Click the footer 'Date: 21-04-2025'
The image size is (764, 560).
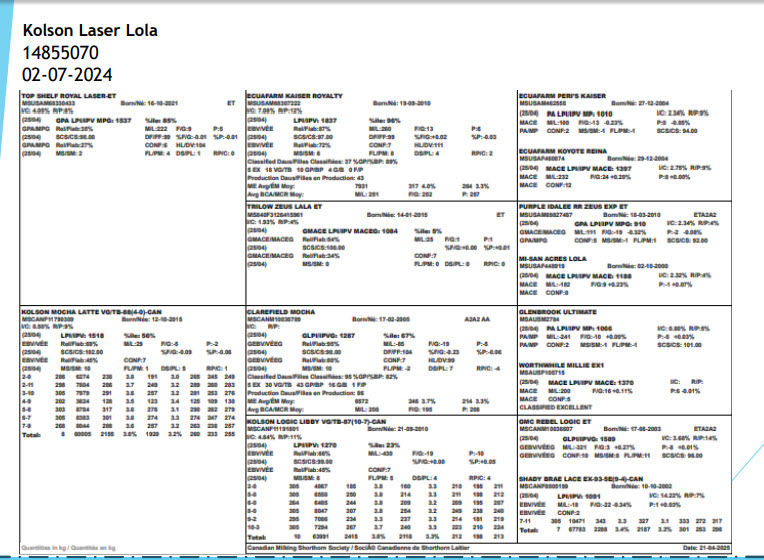tap(707, 548)
